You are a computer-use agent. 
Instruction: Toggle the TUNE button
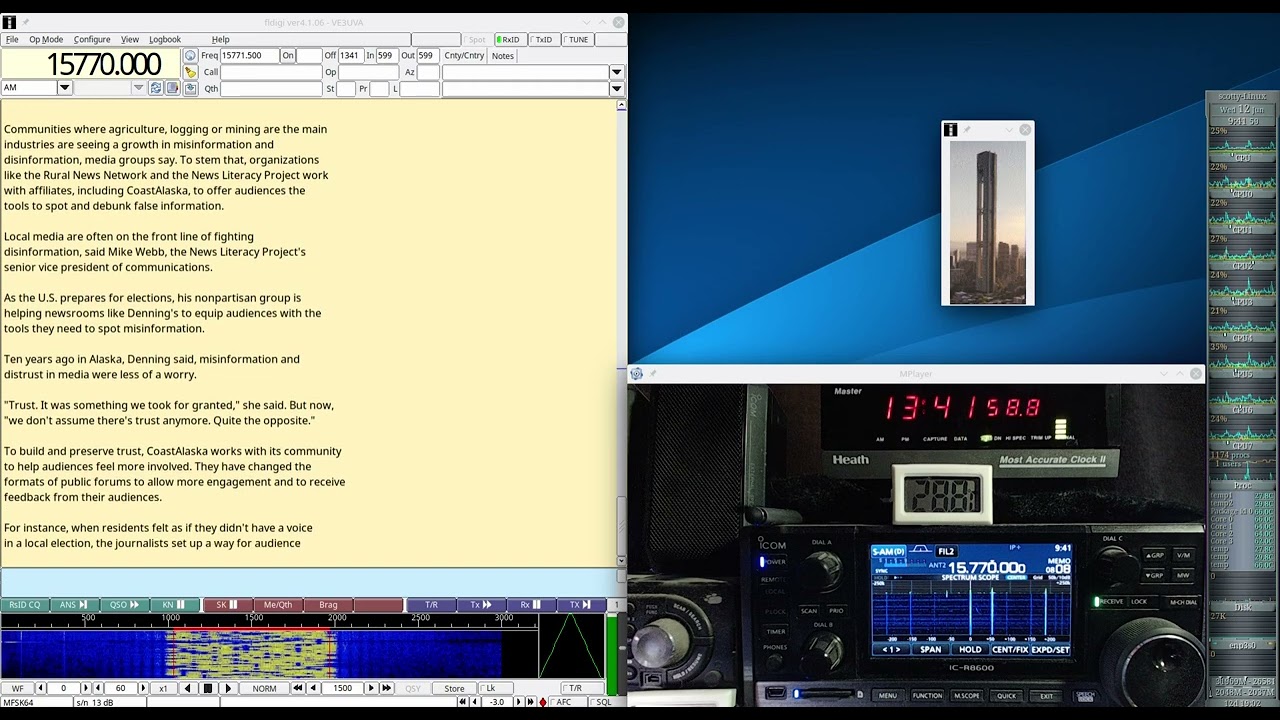(x=576, y=40)
